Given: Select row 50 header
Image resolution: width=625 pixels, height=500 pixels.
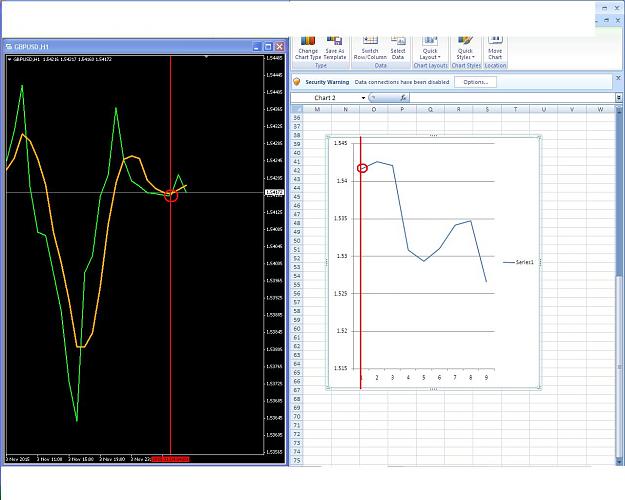Looking at the screenshot, I should click(x=297, y=241).
